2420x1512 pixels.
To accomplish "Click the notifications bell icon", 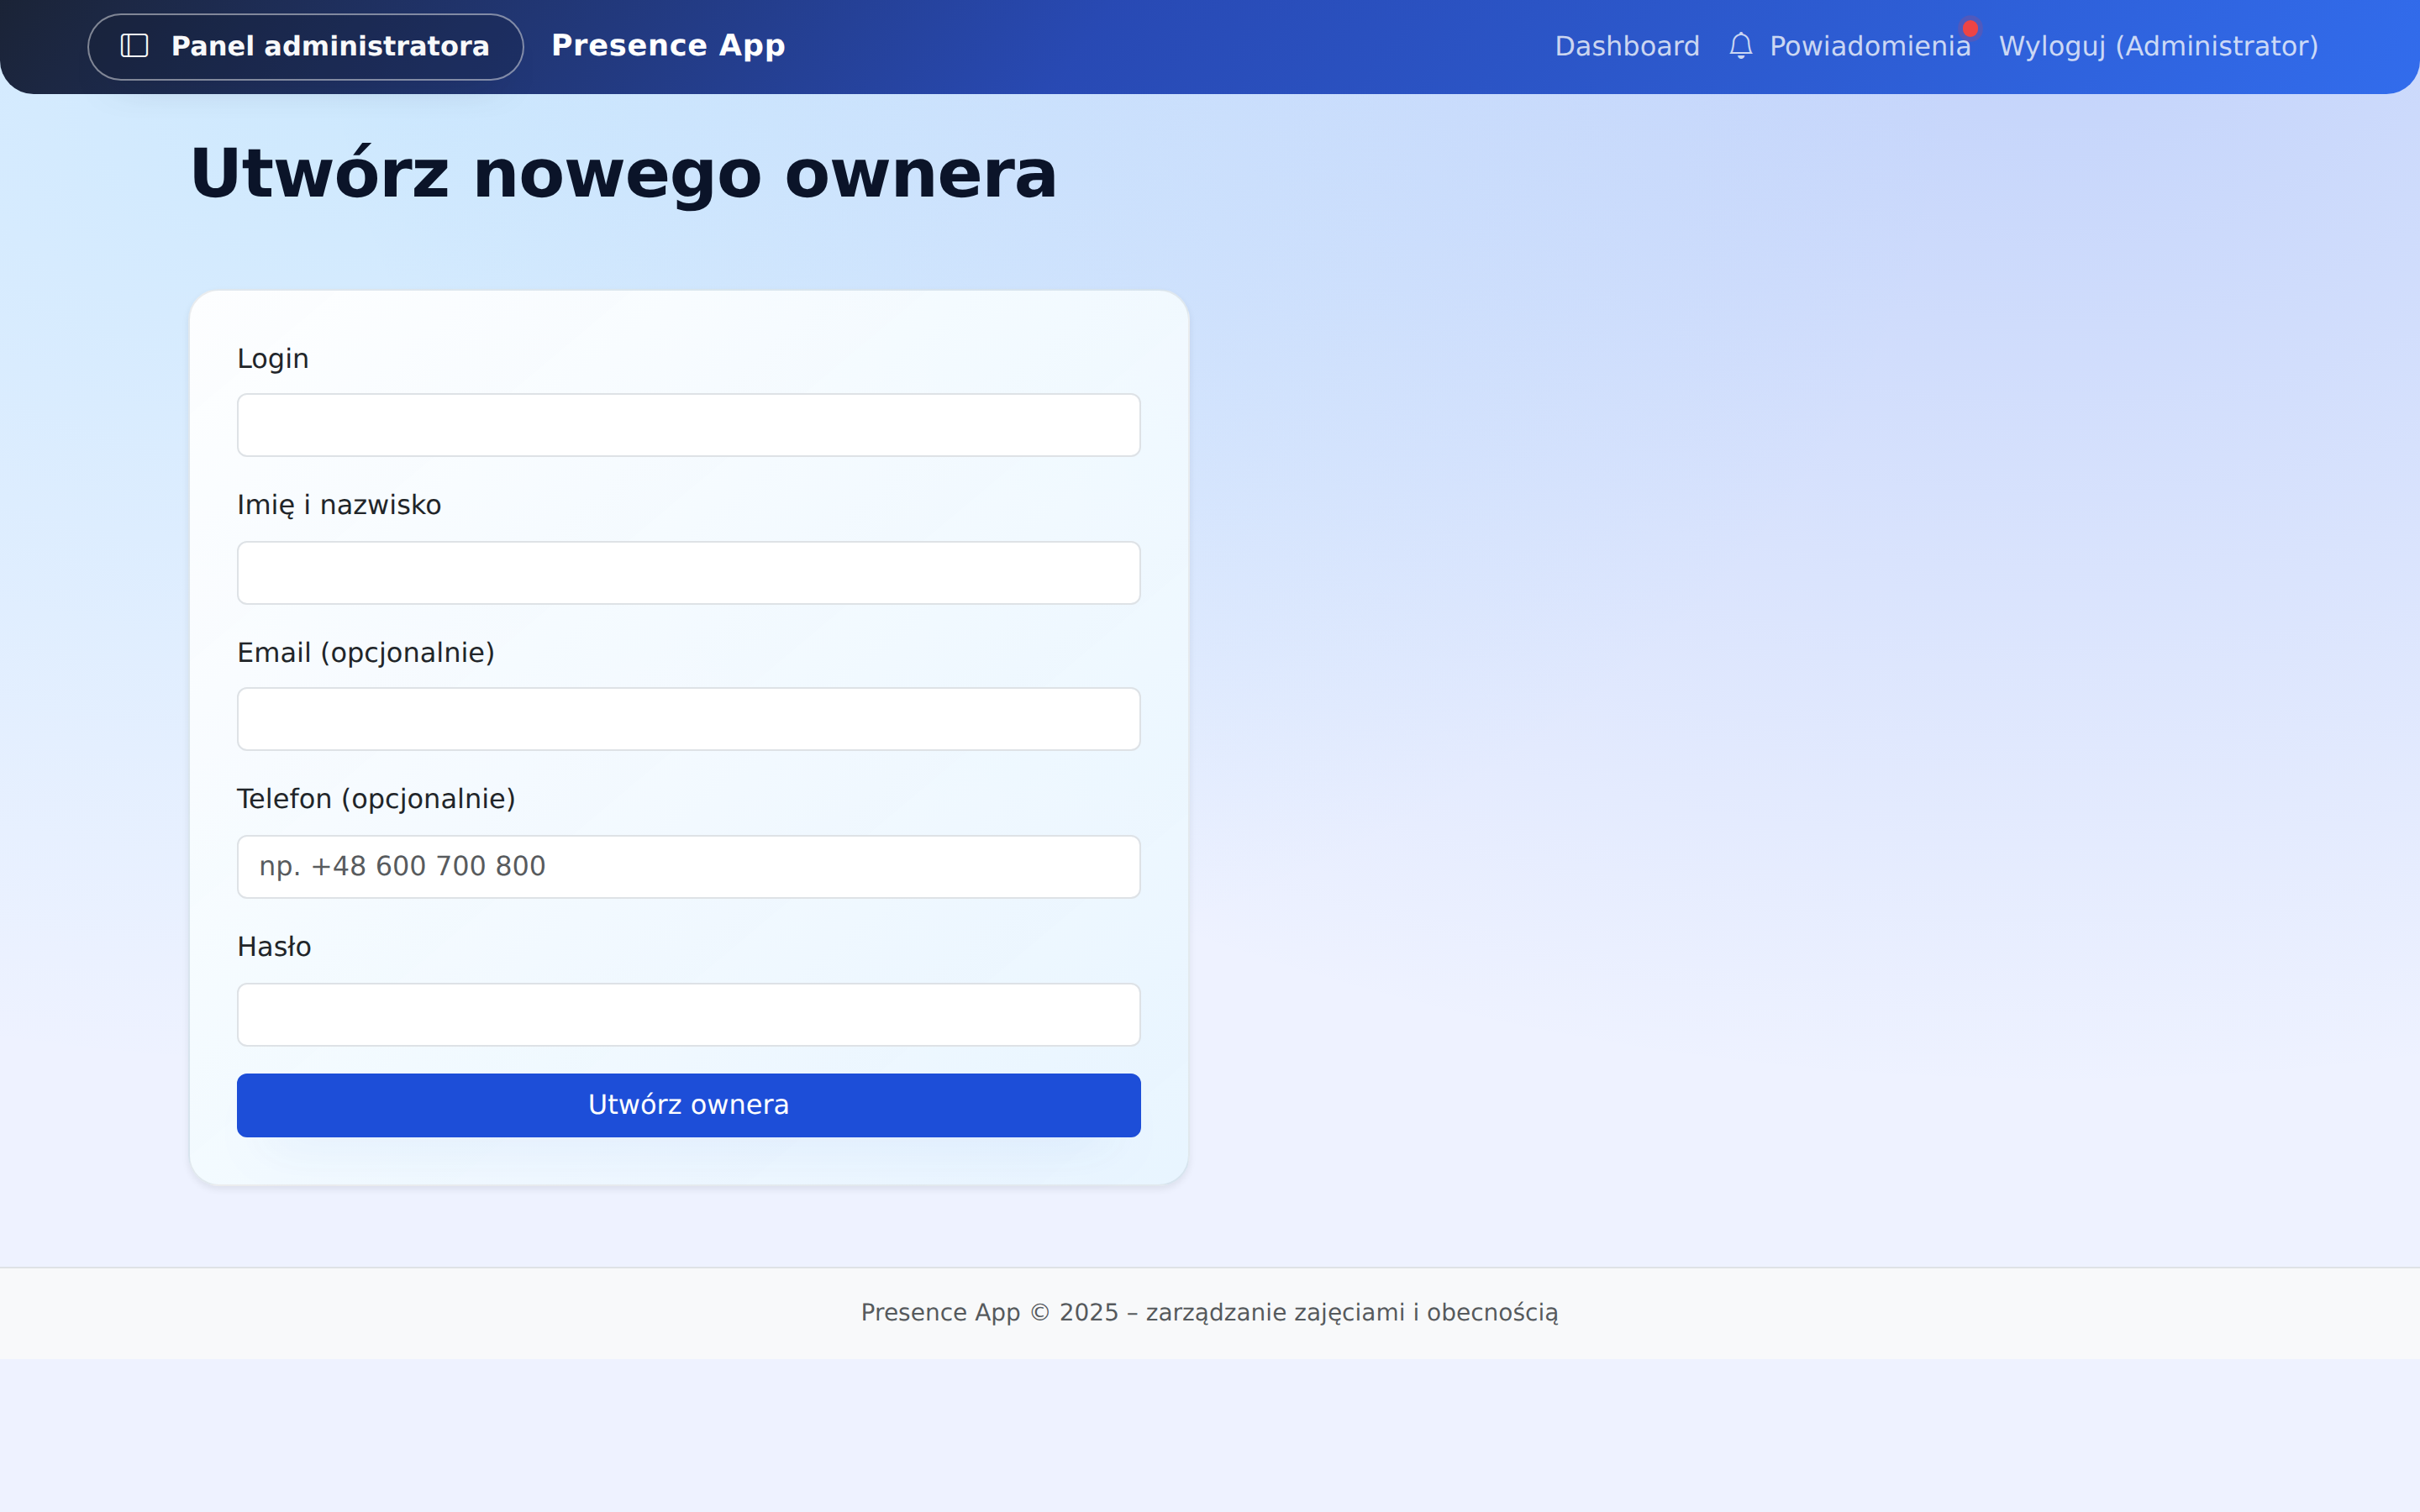I will [1740, 46].
